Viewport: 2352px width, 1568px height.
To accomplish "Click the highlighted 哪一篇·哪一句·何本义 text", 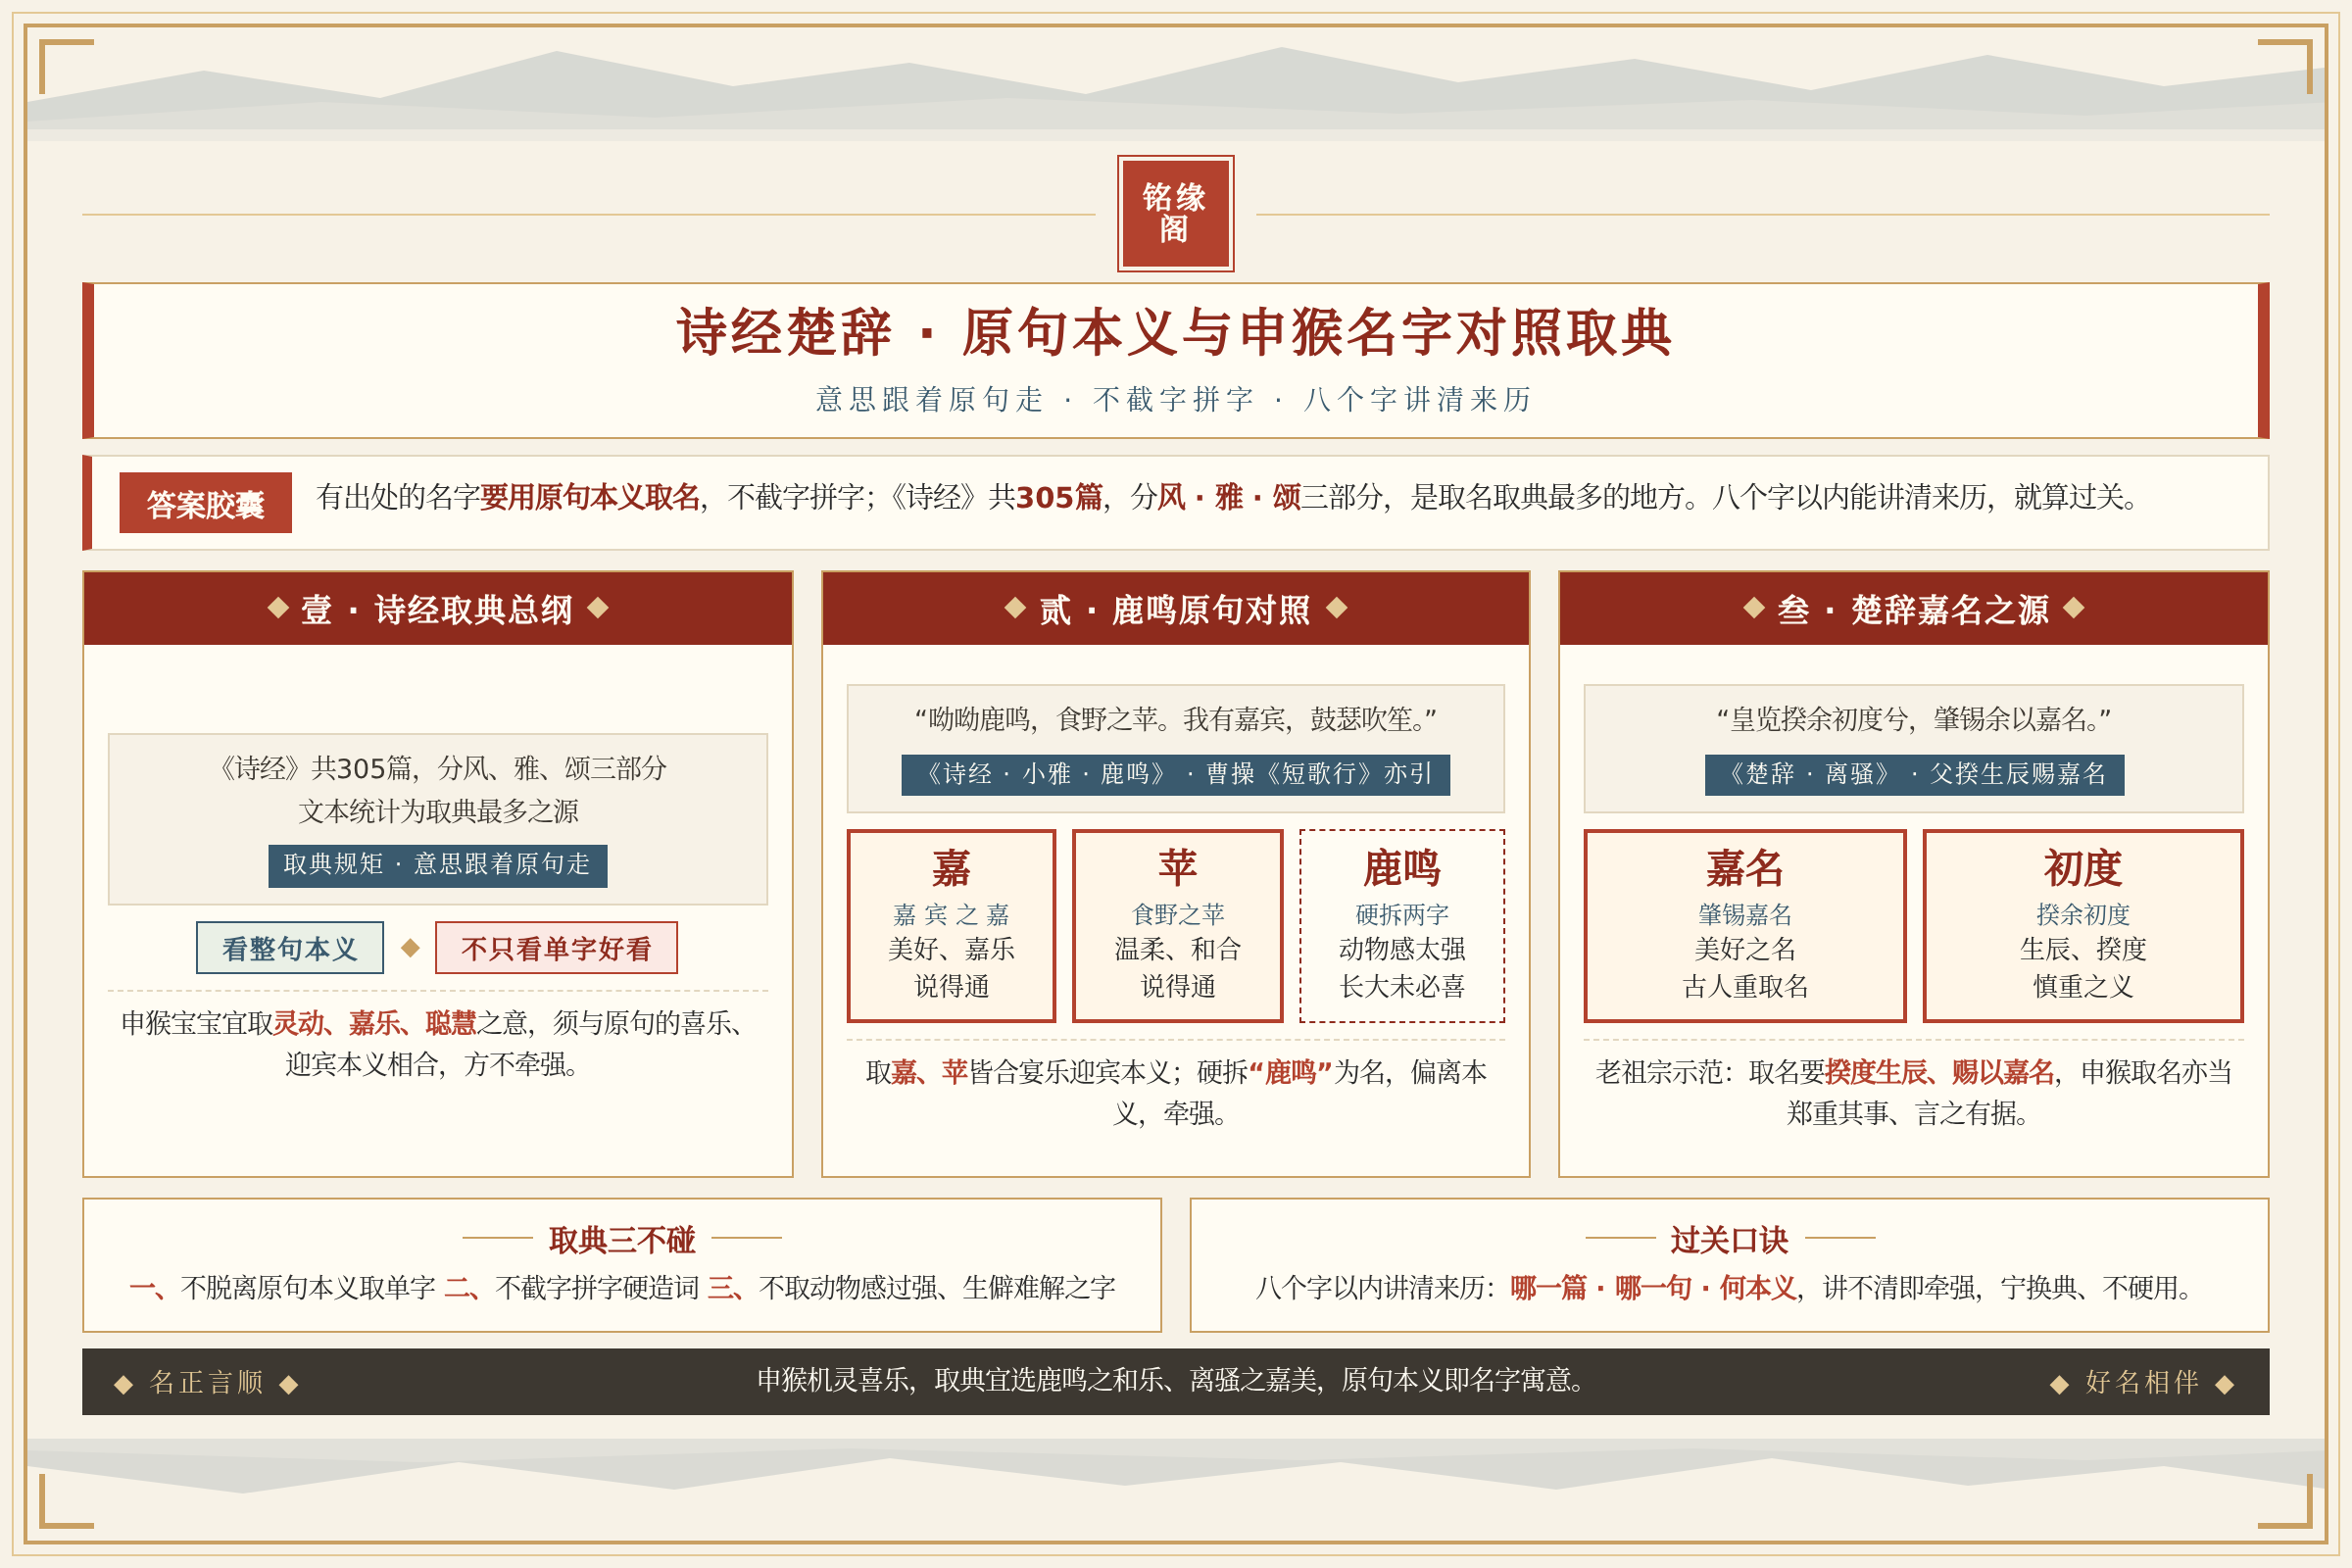I will tap(1653, 1288).
